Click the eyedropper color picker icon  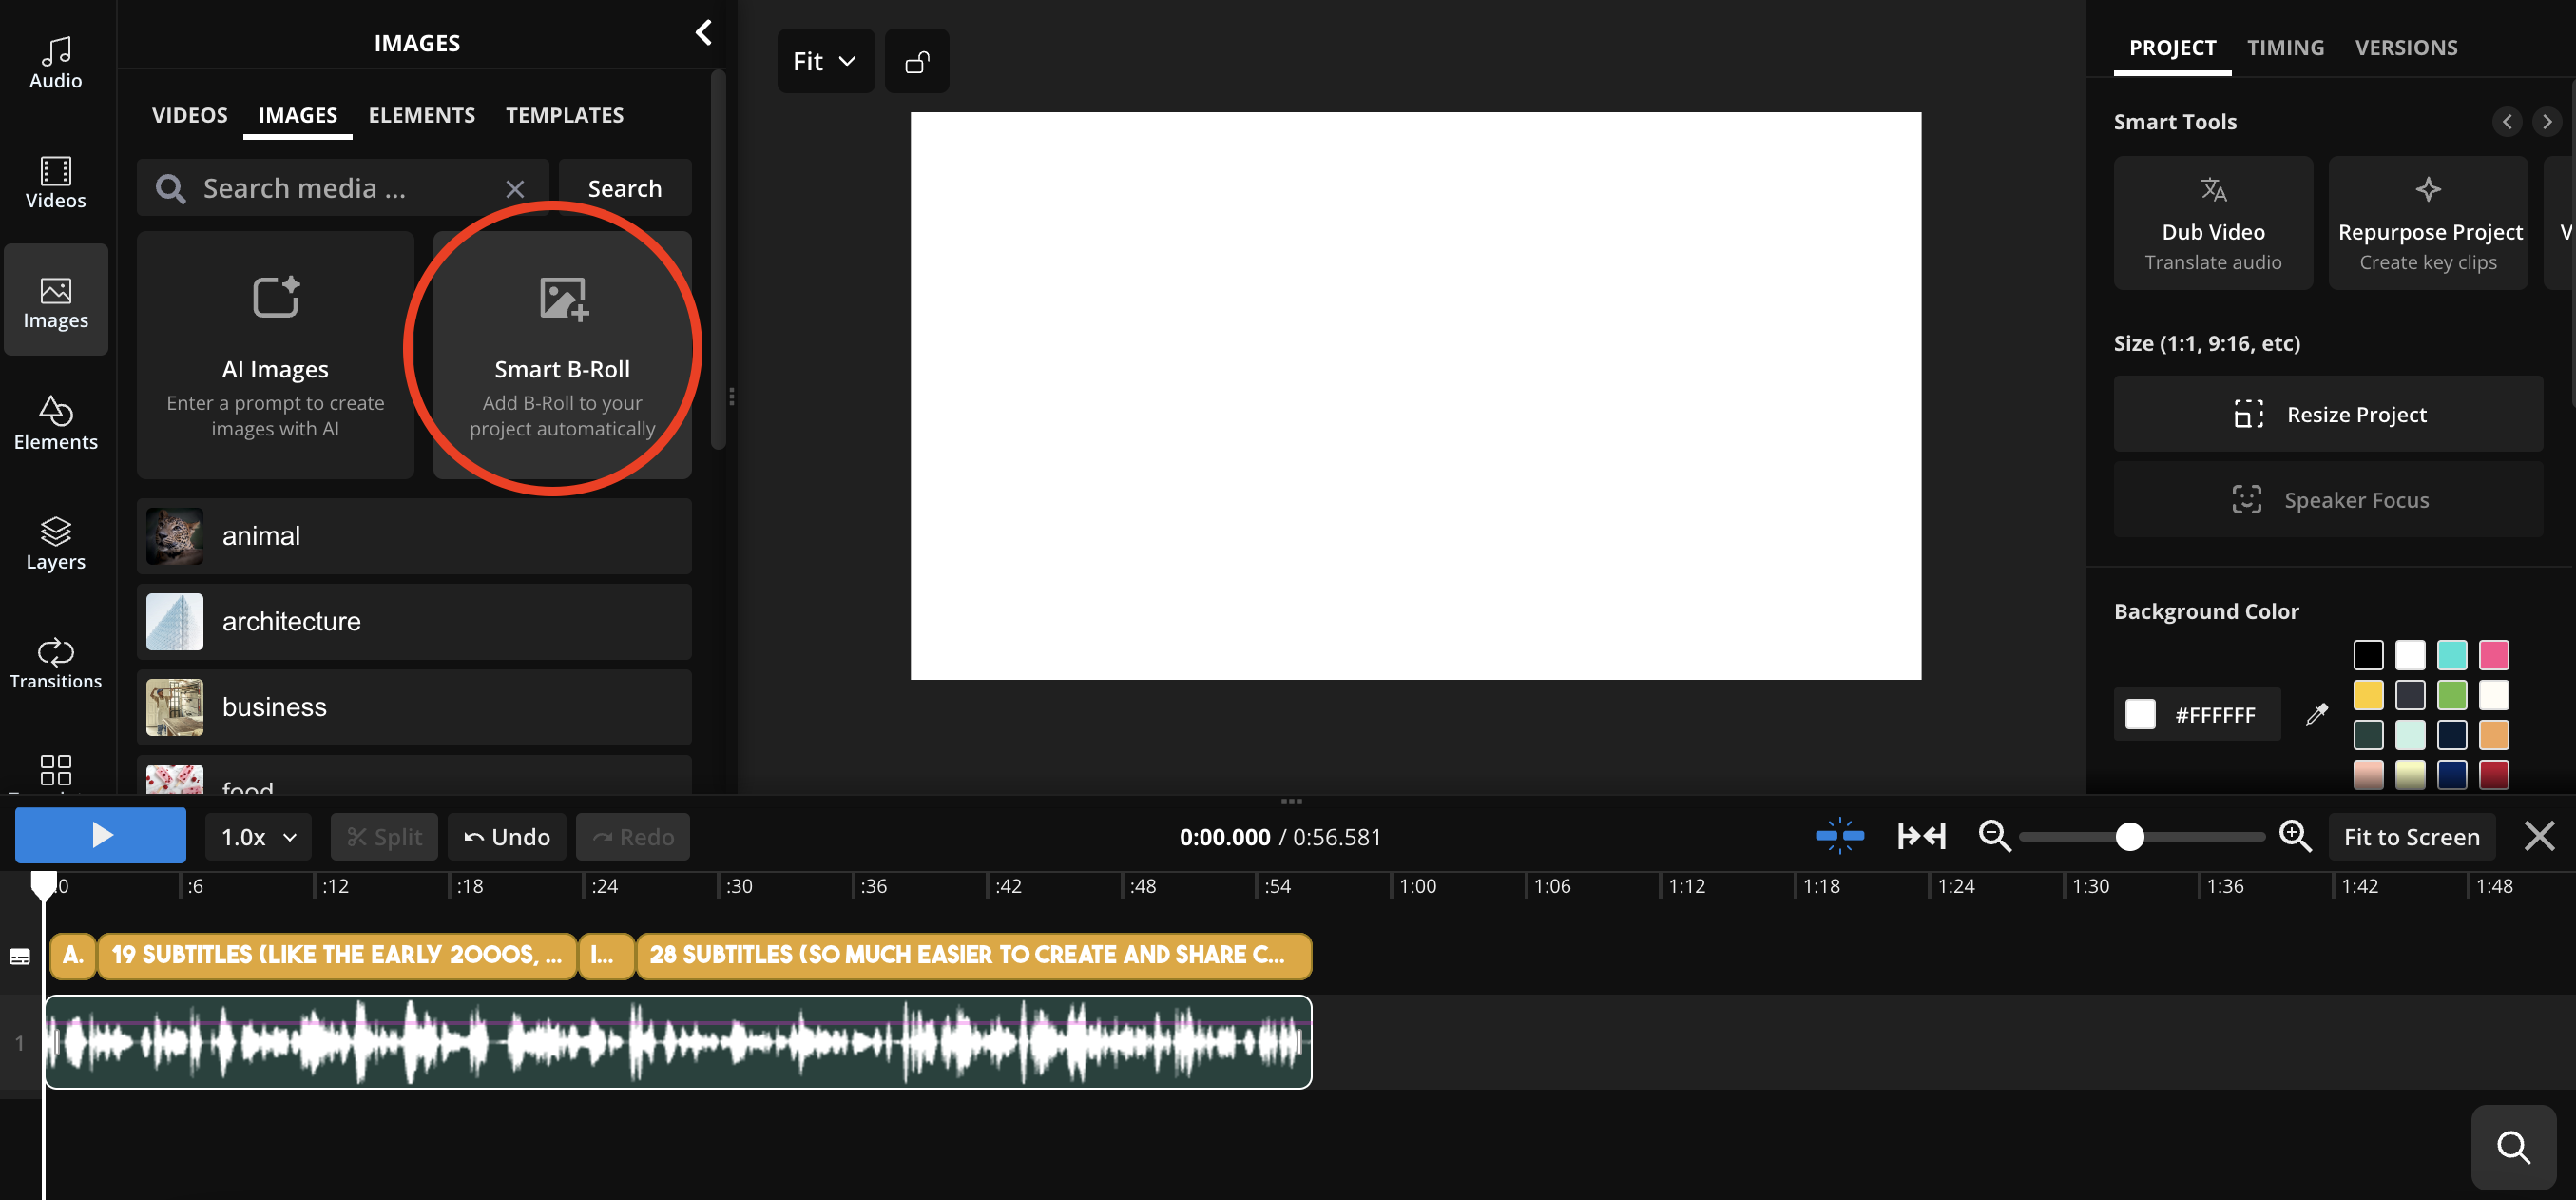[2316, 714]
